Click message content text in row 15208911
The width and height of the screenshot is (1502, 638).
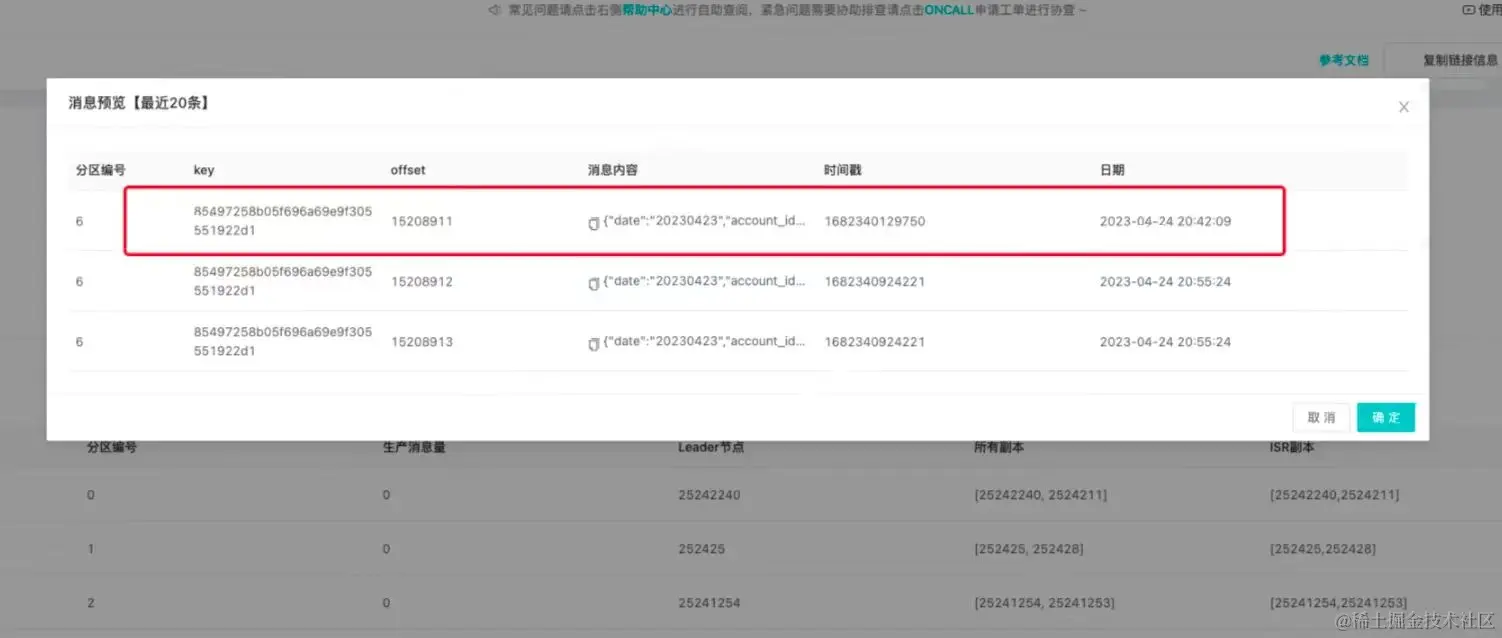coord(705,221)
